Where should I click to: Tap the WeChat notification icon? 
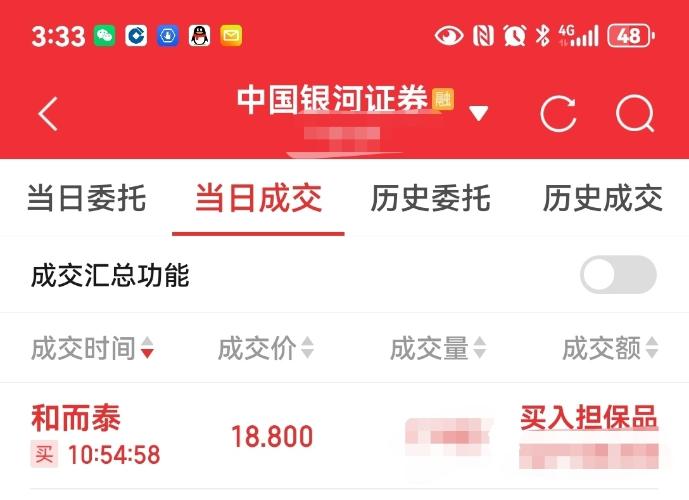[x=104, y=36]
